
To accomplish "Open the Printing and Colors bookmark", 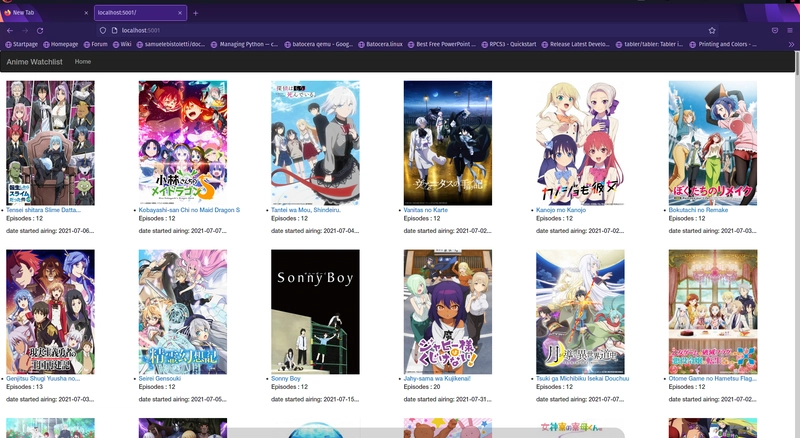I will pos(723,44).
